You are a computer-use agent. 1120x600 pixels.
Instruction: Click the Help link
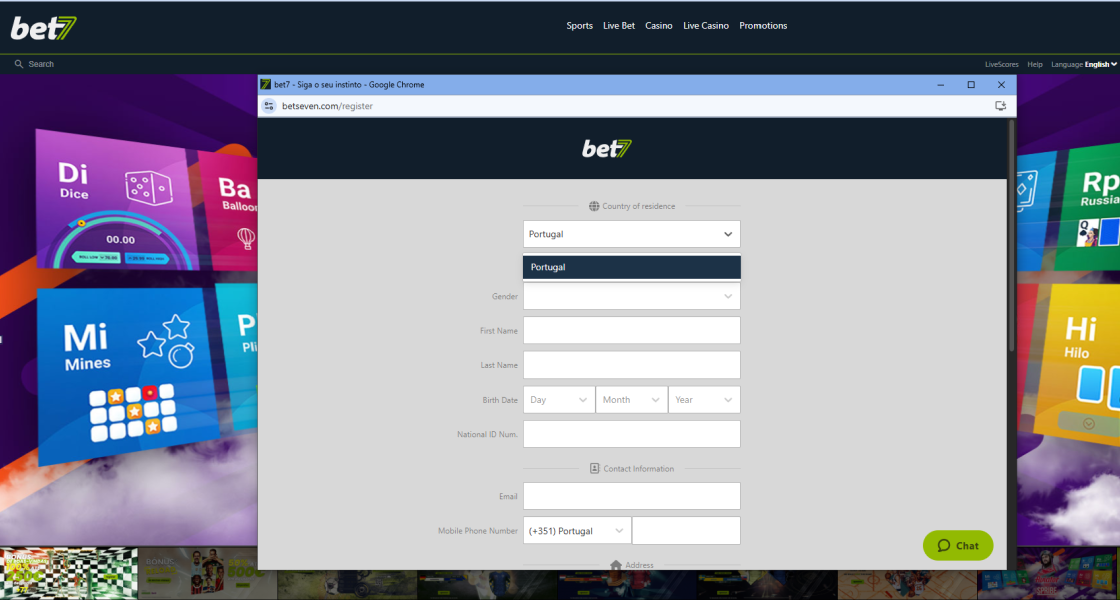(x=1035, y=64)
